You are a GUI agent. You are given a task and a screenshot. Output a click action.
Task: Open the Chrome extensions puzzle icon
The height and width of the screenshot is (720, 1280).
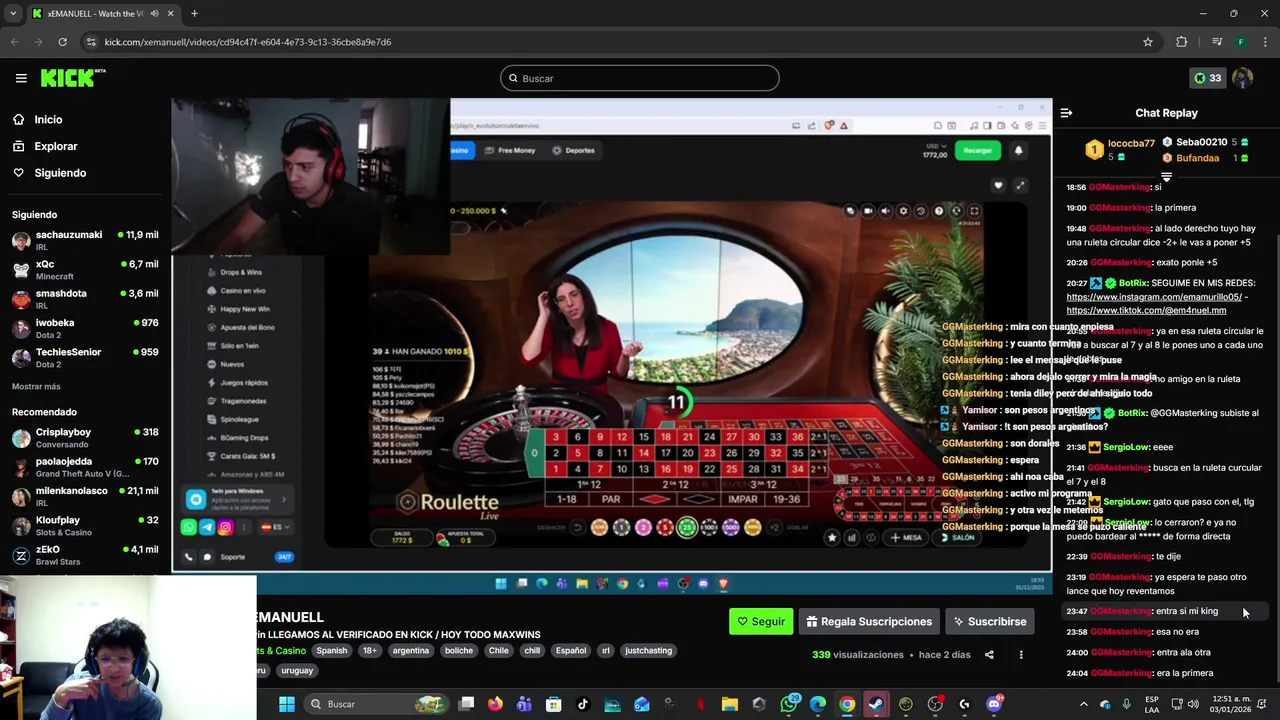click(1182, 42)
